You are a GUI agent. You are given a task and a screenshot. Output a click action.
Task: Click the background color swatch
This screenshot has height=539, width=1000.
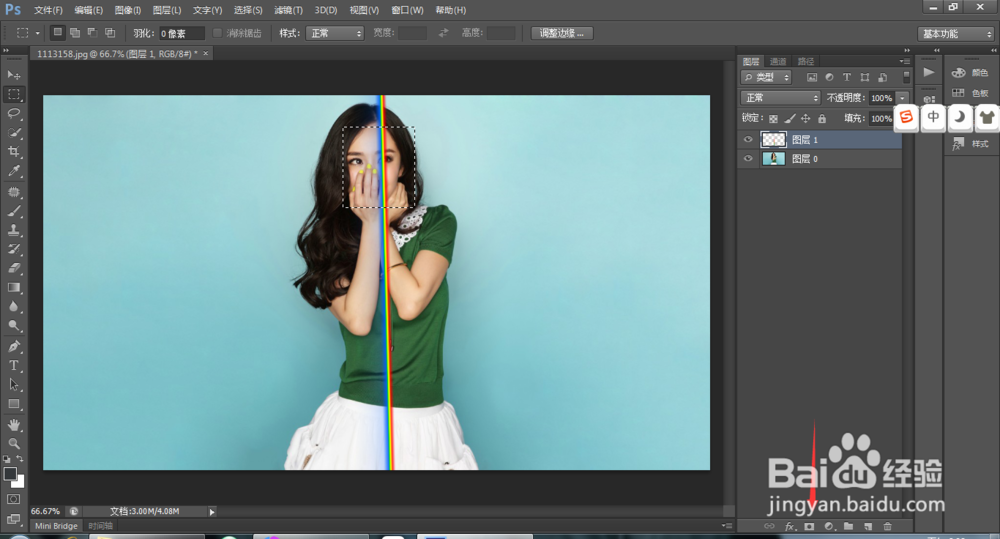(x=20, y=483)
